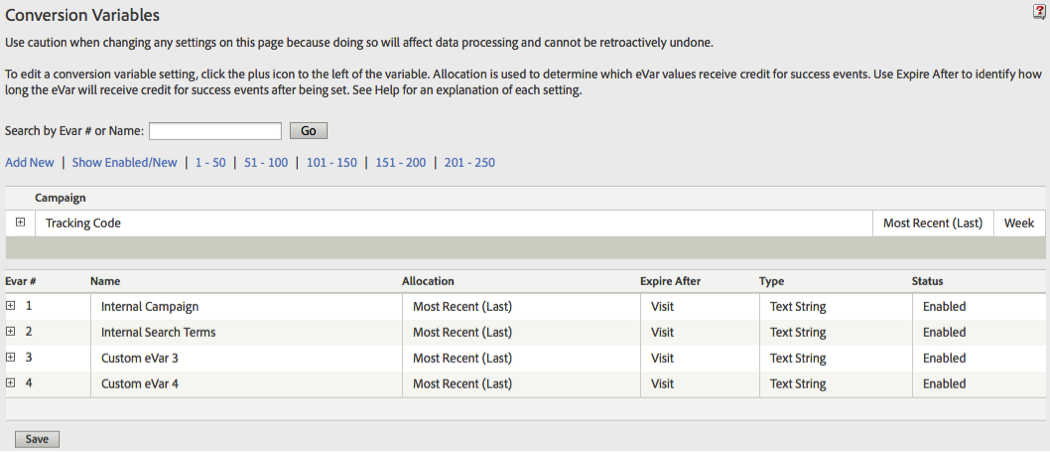The width and height of the screenshot is (1050, 452).
Task: Select the Show Enabled/New link
Action: [125, 163]
